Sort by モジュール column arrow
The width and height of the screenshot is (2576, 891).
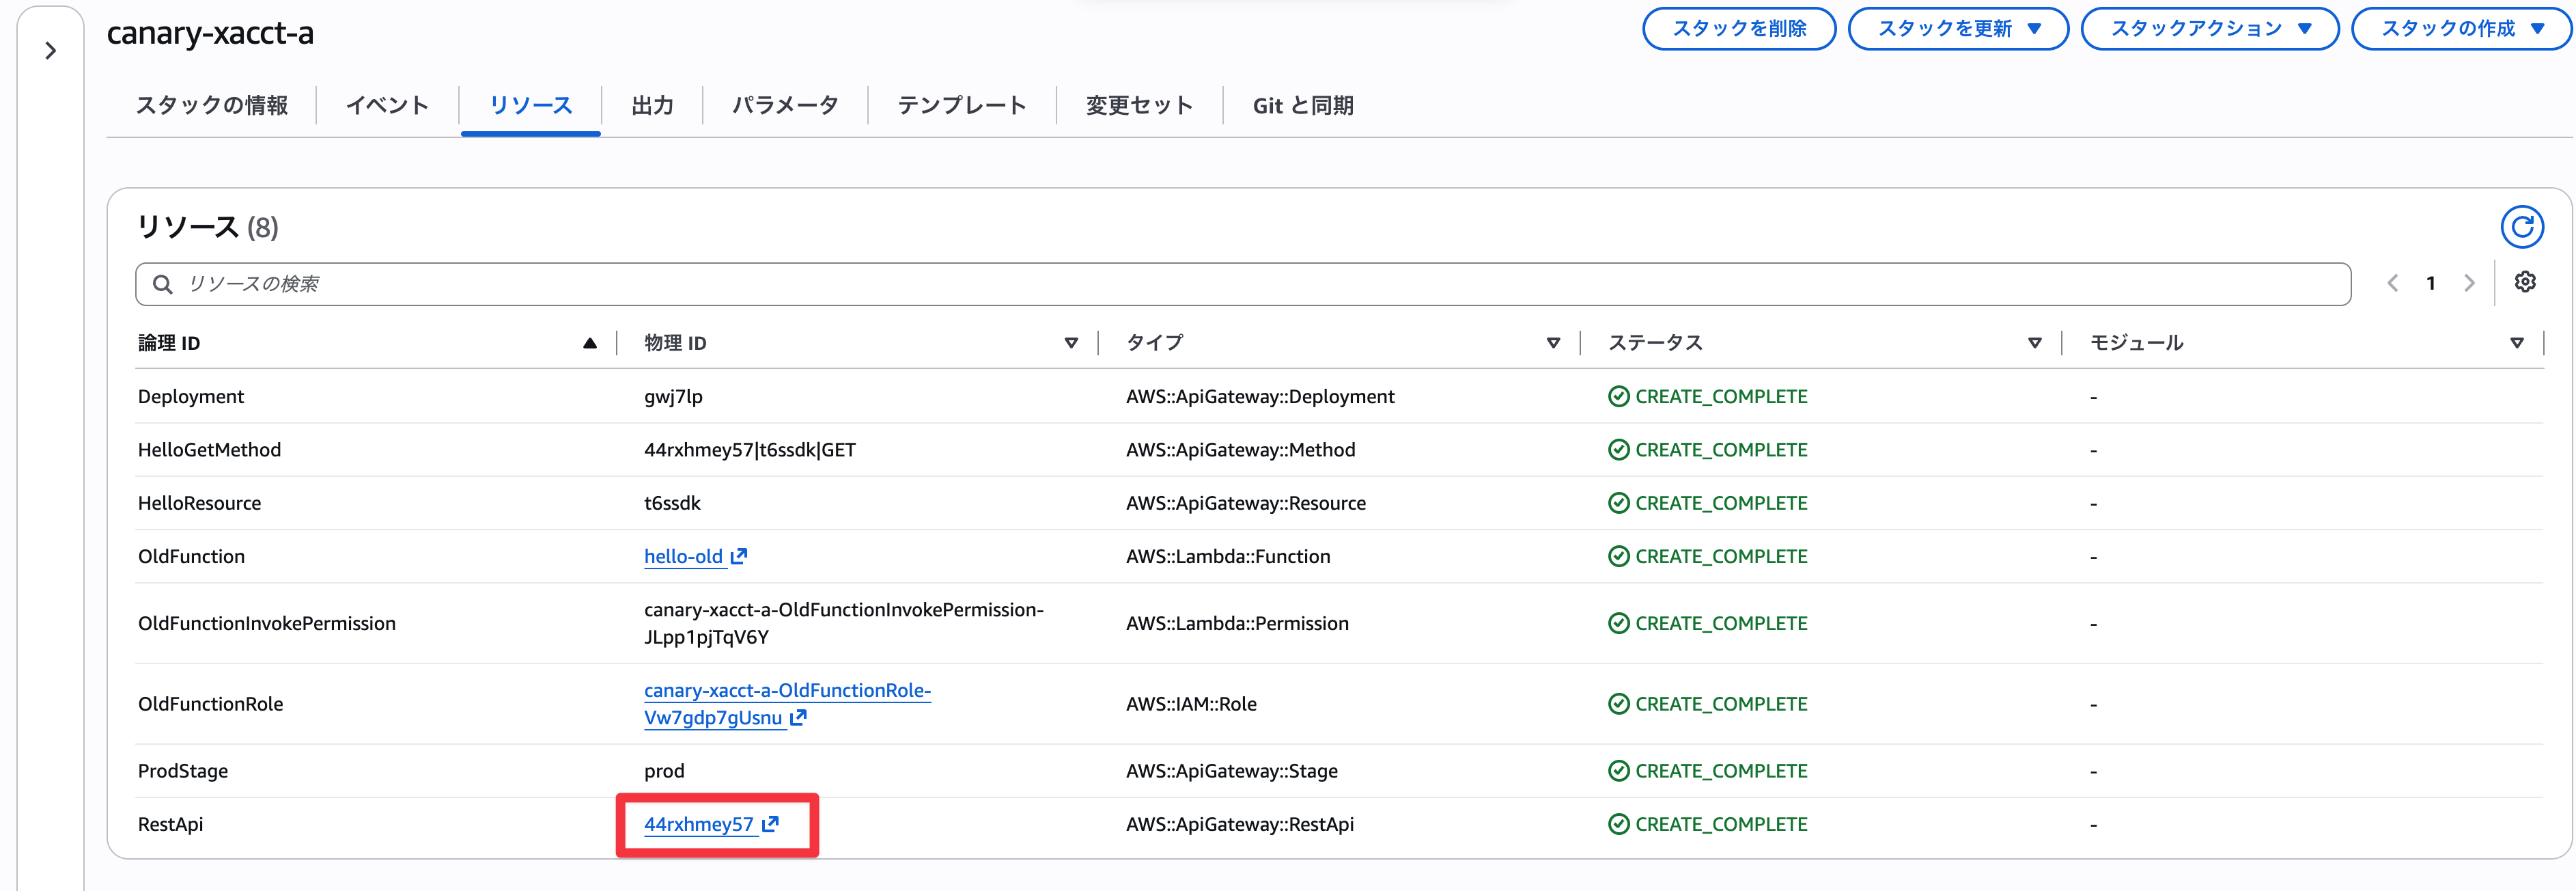click(2516, 343)
